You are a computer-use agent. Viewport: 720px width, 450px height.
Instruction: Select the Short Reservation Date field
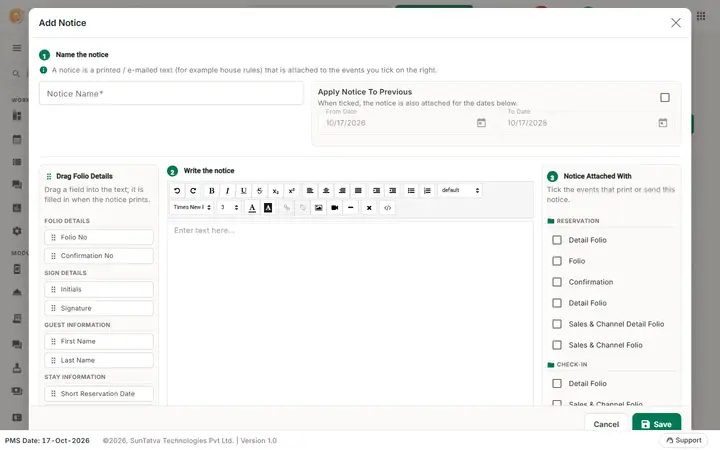(x=99, y=394)
